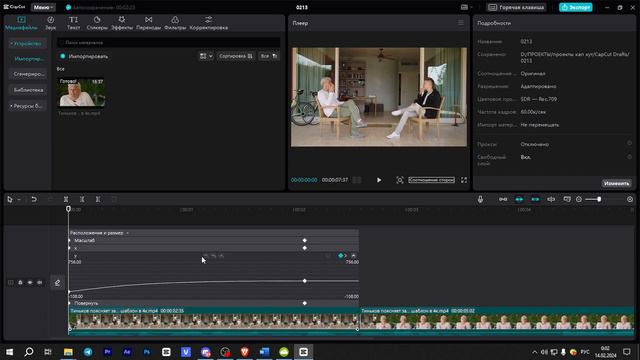The image size is (640, 360).
Task: Select the X row keyframe diamond
Action: point(304,248)
